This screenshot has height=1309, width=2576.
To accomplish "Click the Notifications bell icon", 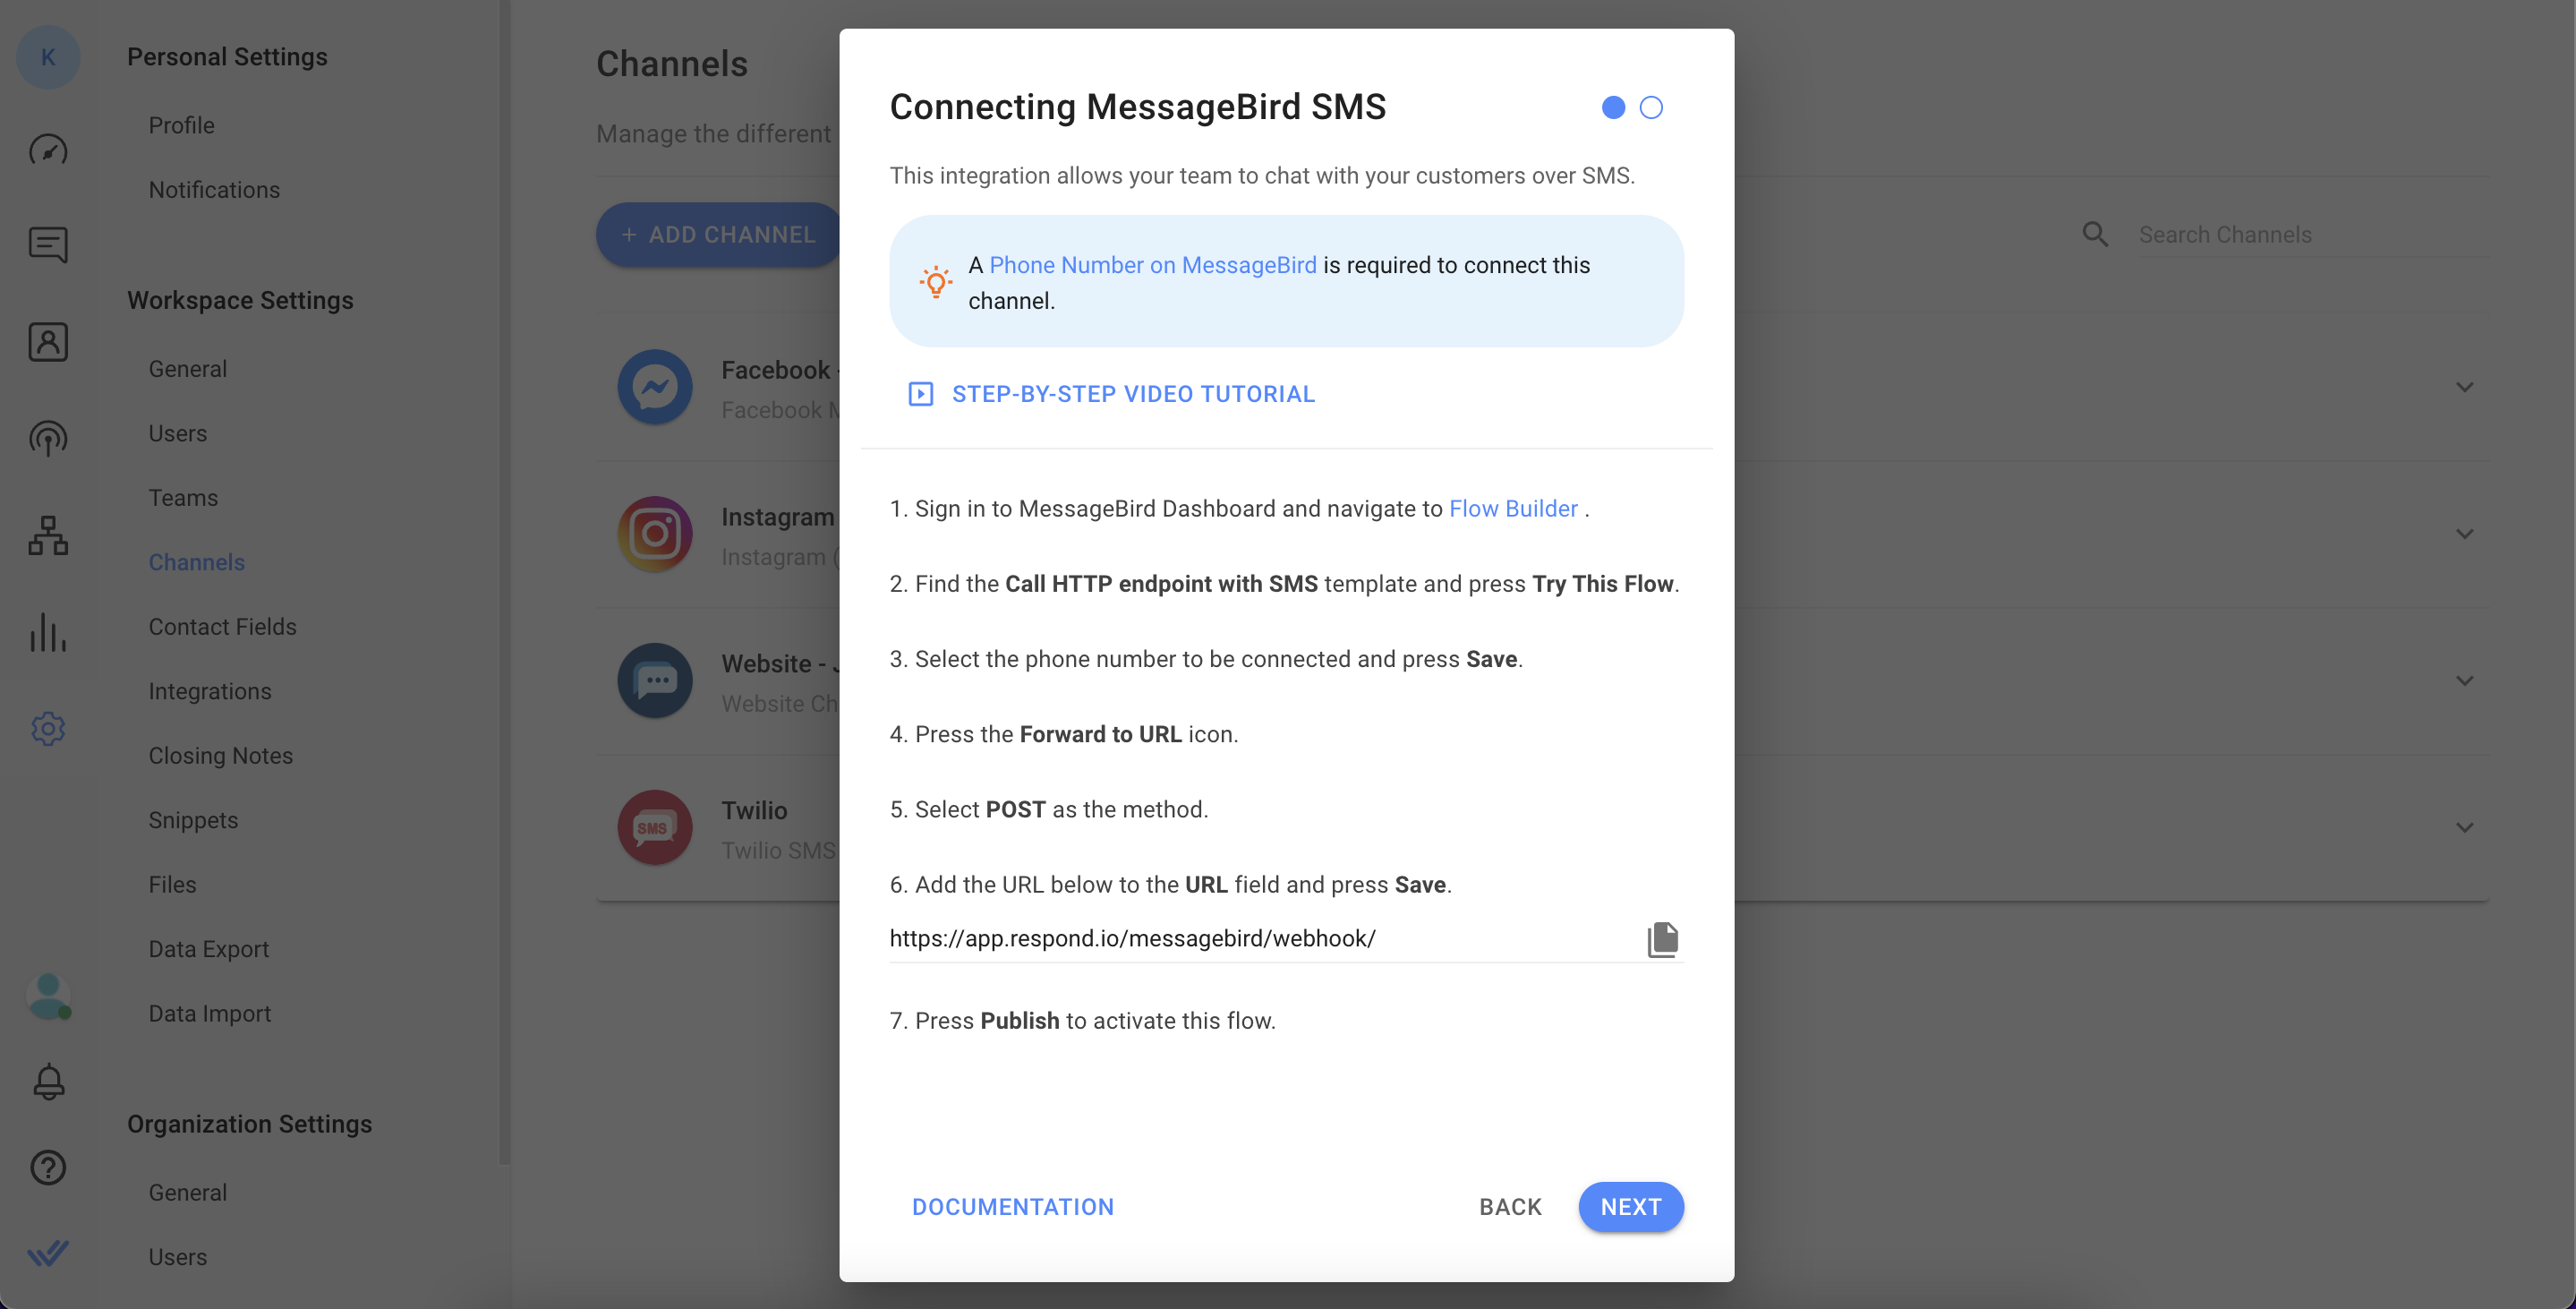I will [47, 1081].
